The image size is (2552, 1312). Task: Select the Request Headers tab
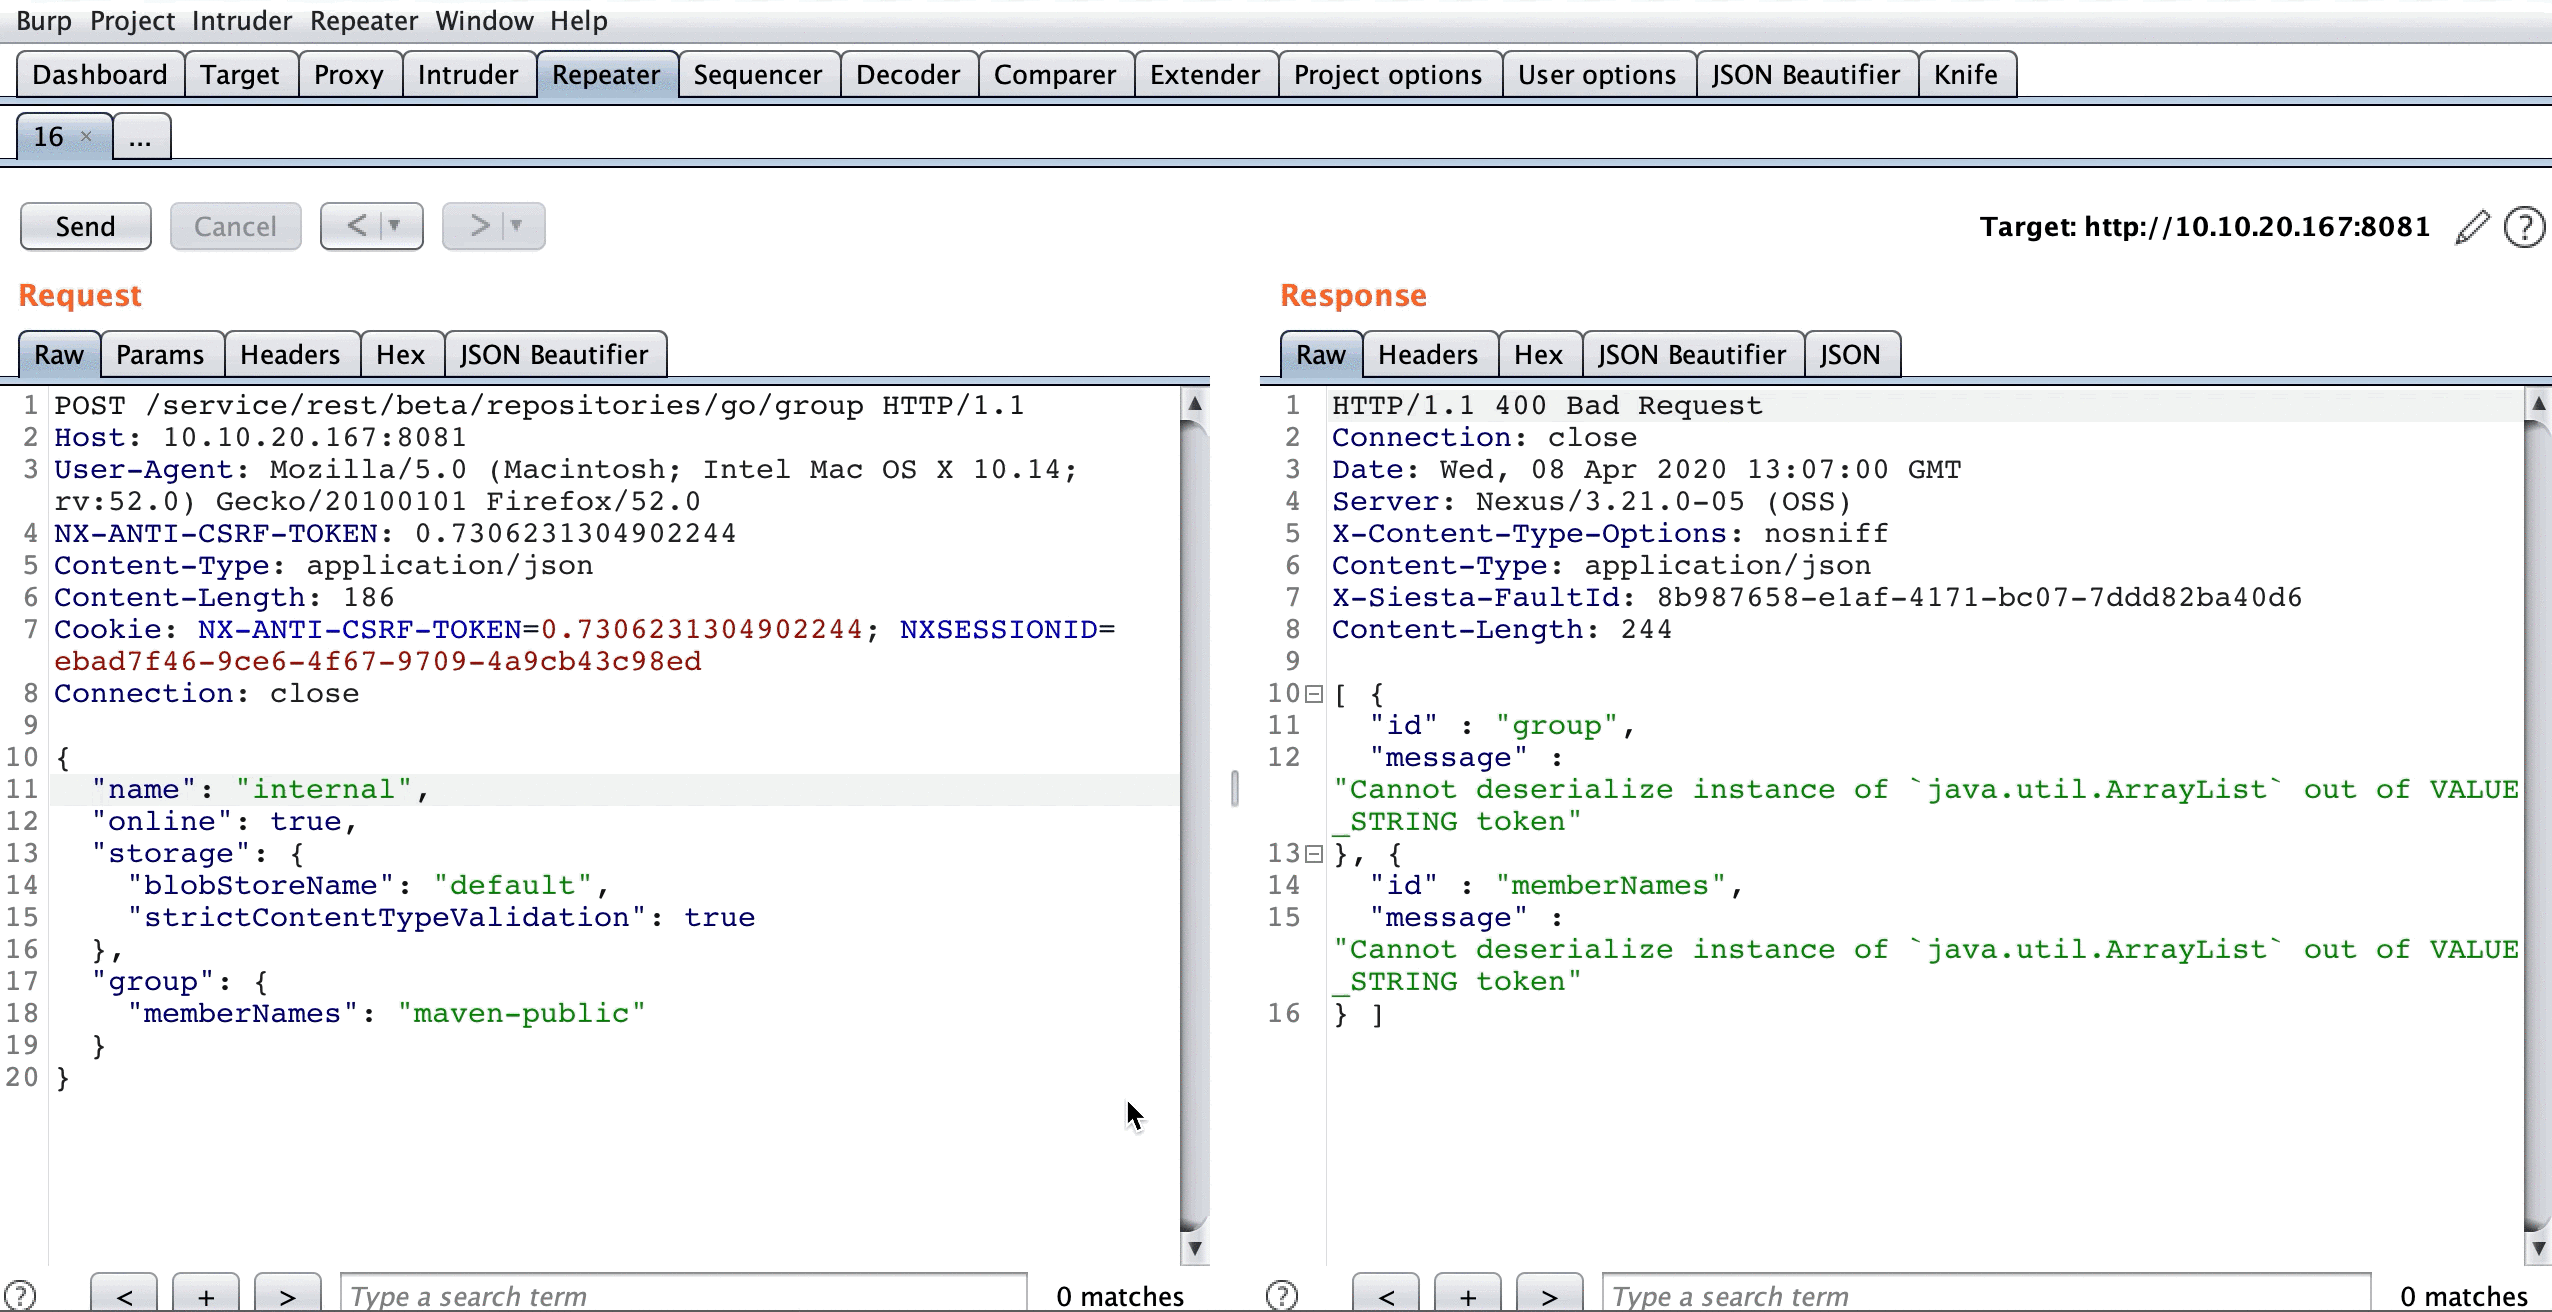pos(290,355)
